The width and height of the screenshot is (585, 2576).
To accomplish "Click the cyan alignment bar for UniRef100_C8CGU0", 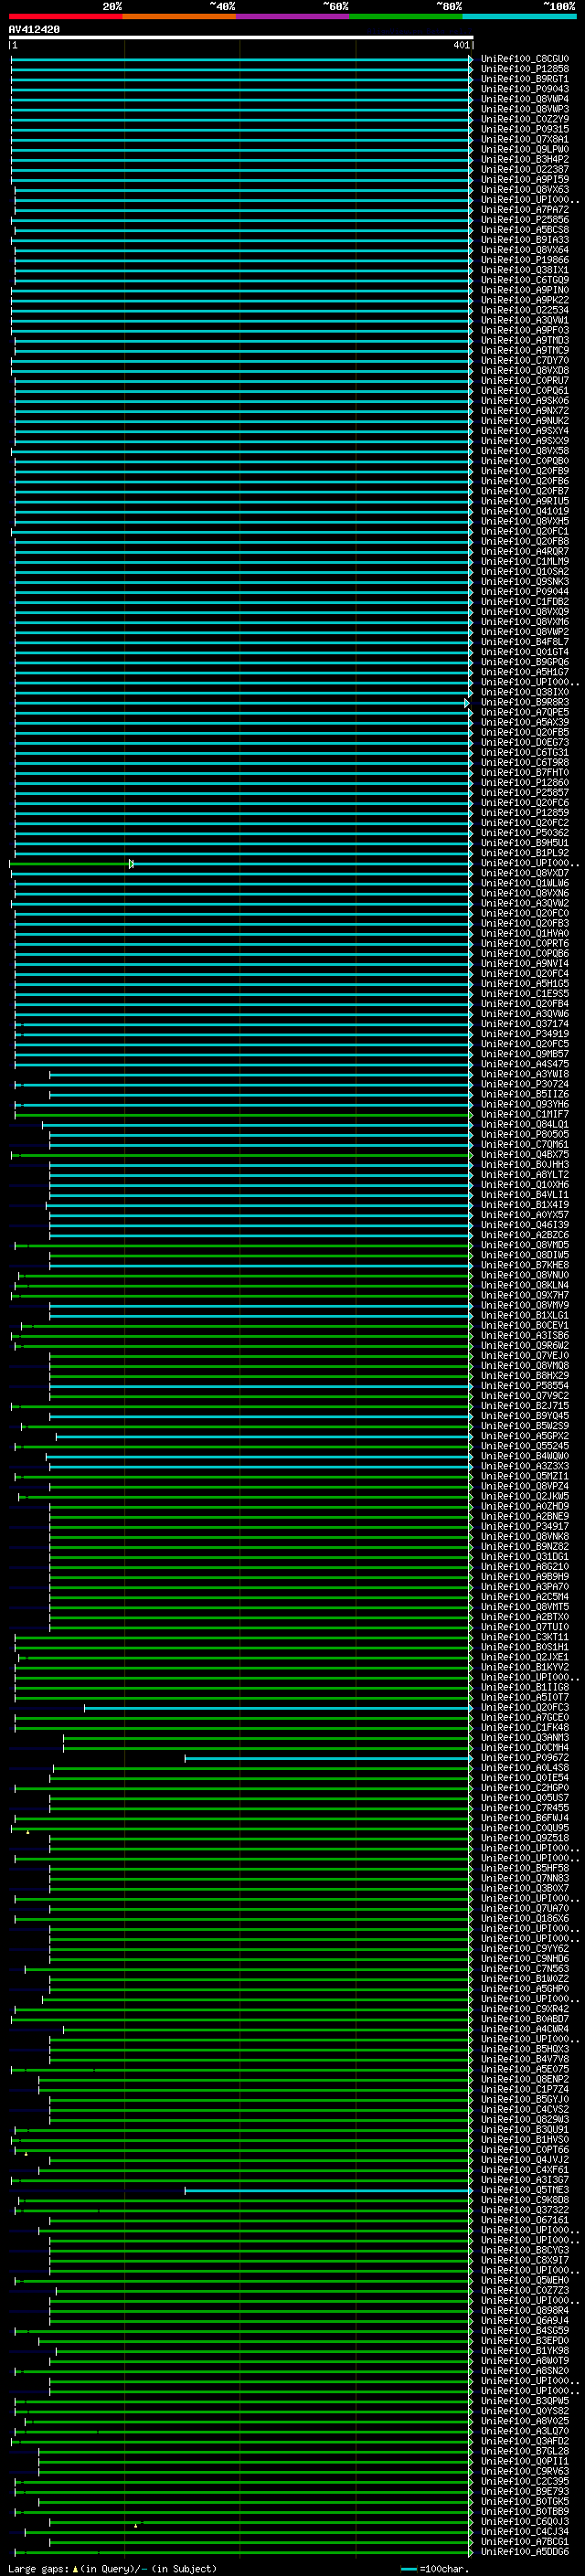I will (x=241, y=59).
